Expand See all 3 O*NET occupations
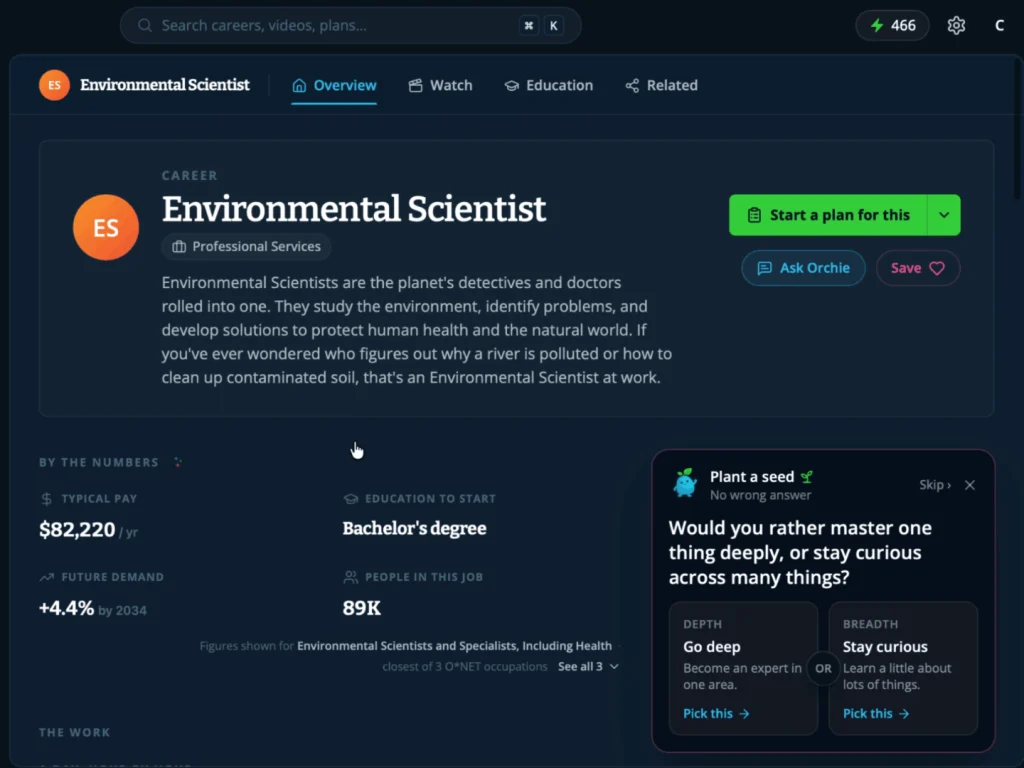The height and width of the screenshot is (768, 1024). click(x=588, y=667)
